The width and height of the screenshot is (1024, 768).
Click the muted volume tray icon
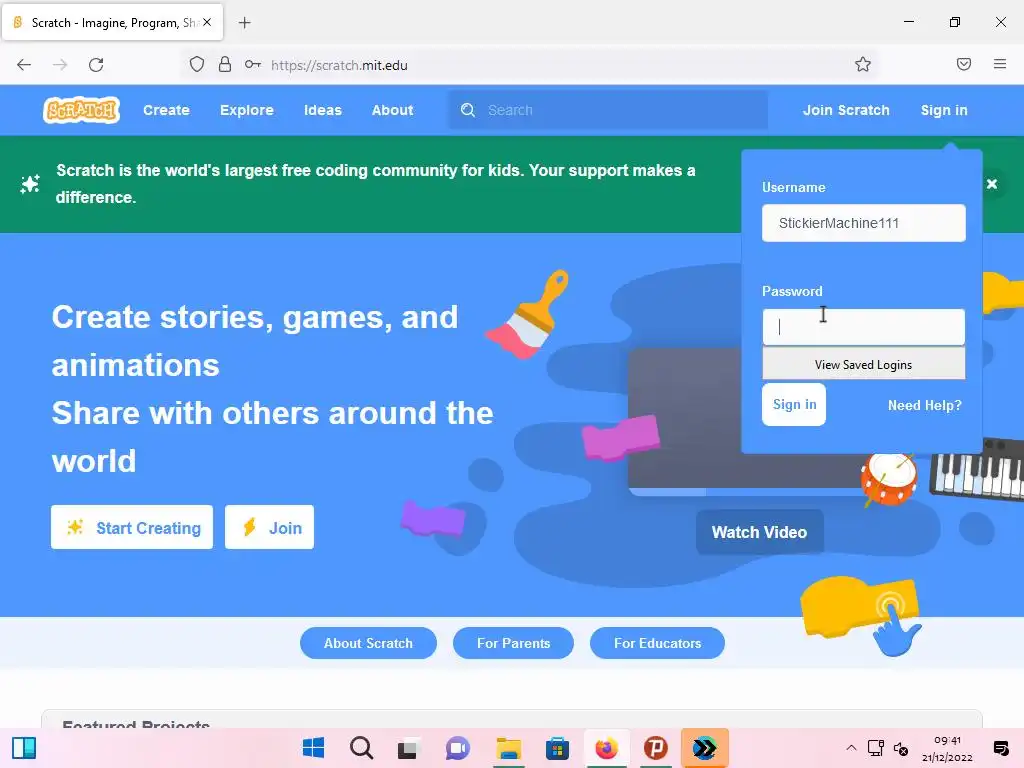[901, 748]
